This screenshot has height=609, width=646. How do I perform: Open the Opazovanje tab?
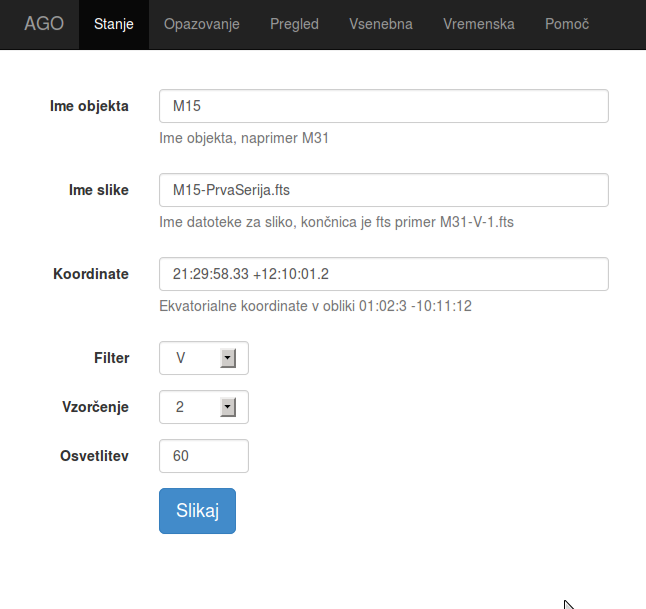pos(201,24)
